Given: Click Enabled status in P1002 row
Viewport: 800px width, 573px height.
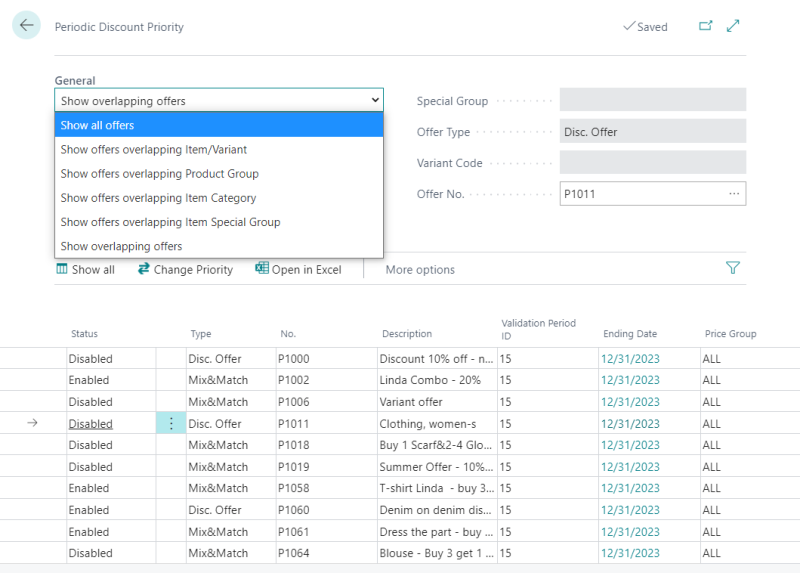Looking at the screenshot, I should 89,380.
